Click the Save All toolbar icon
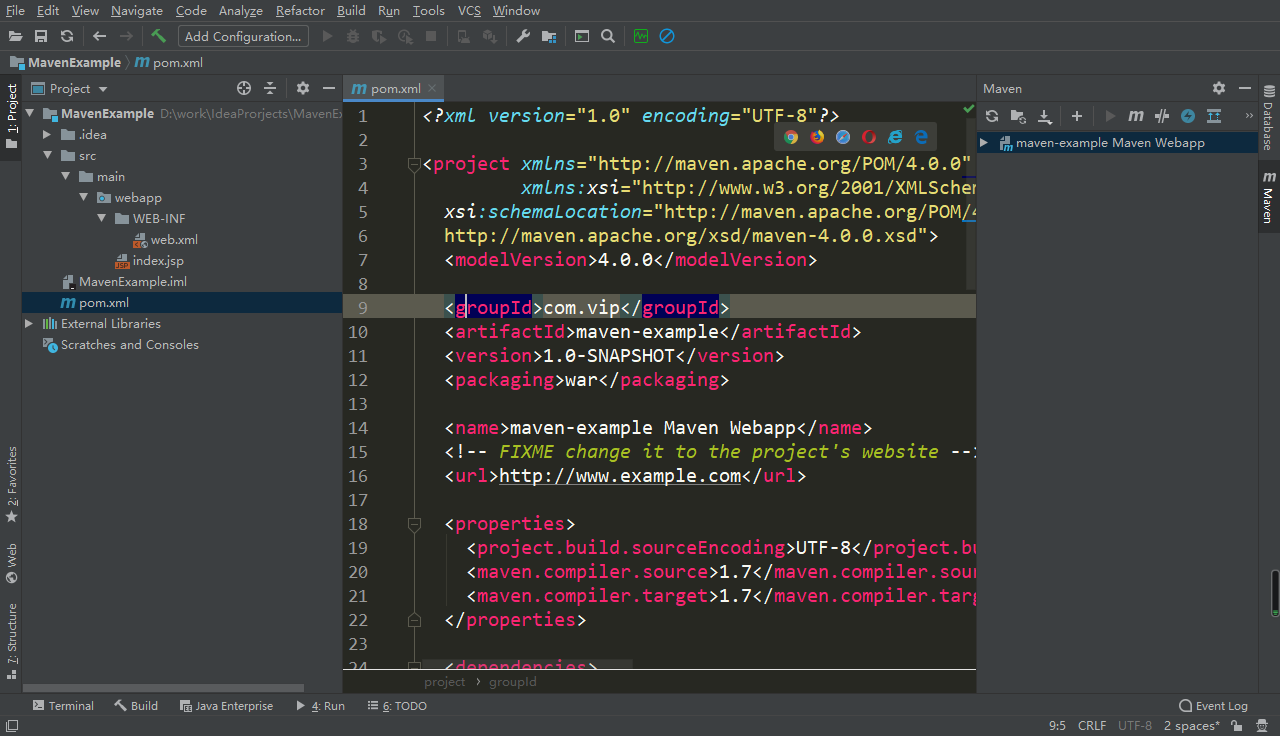Screen dimensions: 1280x736 (x=41, y=36)
